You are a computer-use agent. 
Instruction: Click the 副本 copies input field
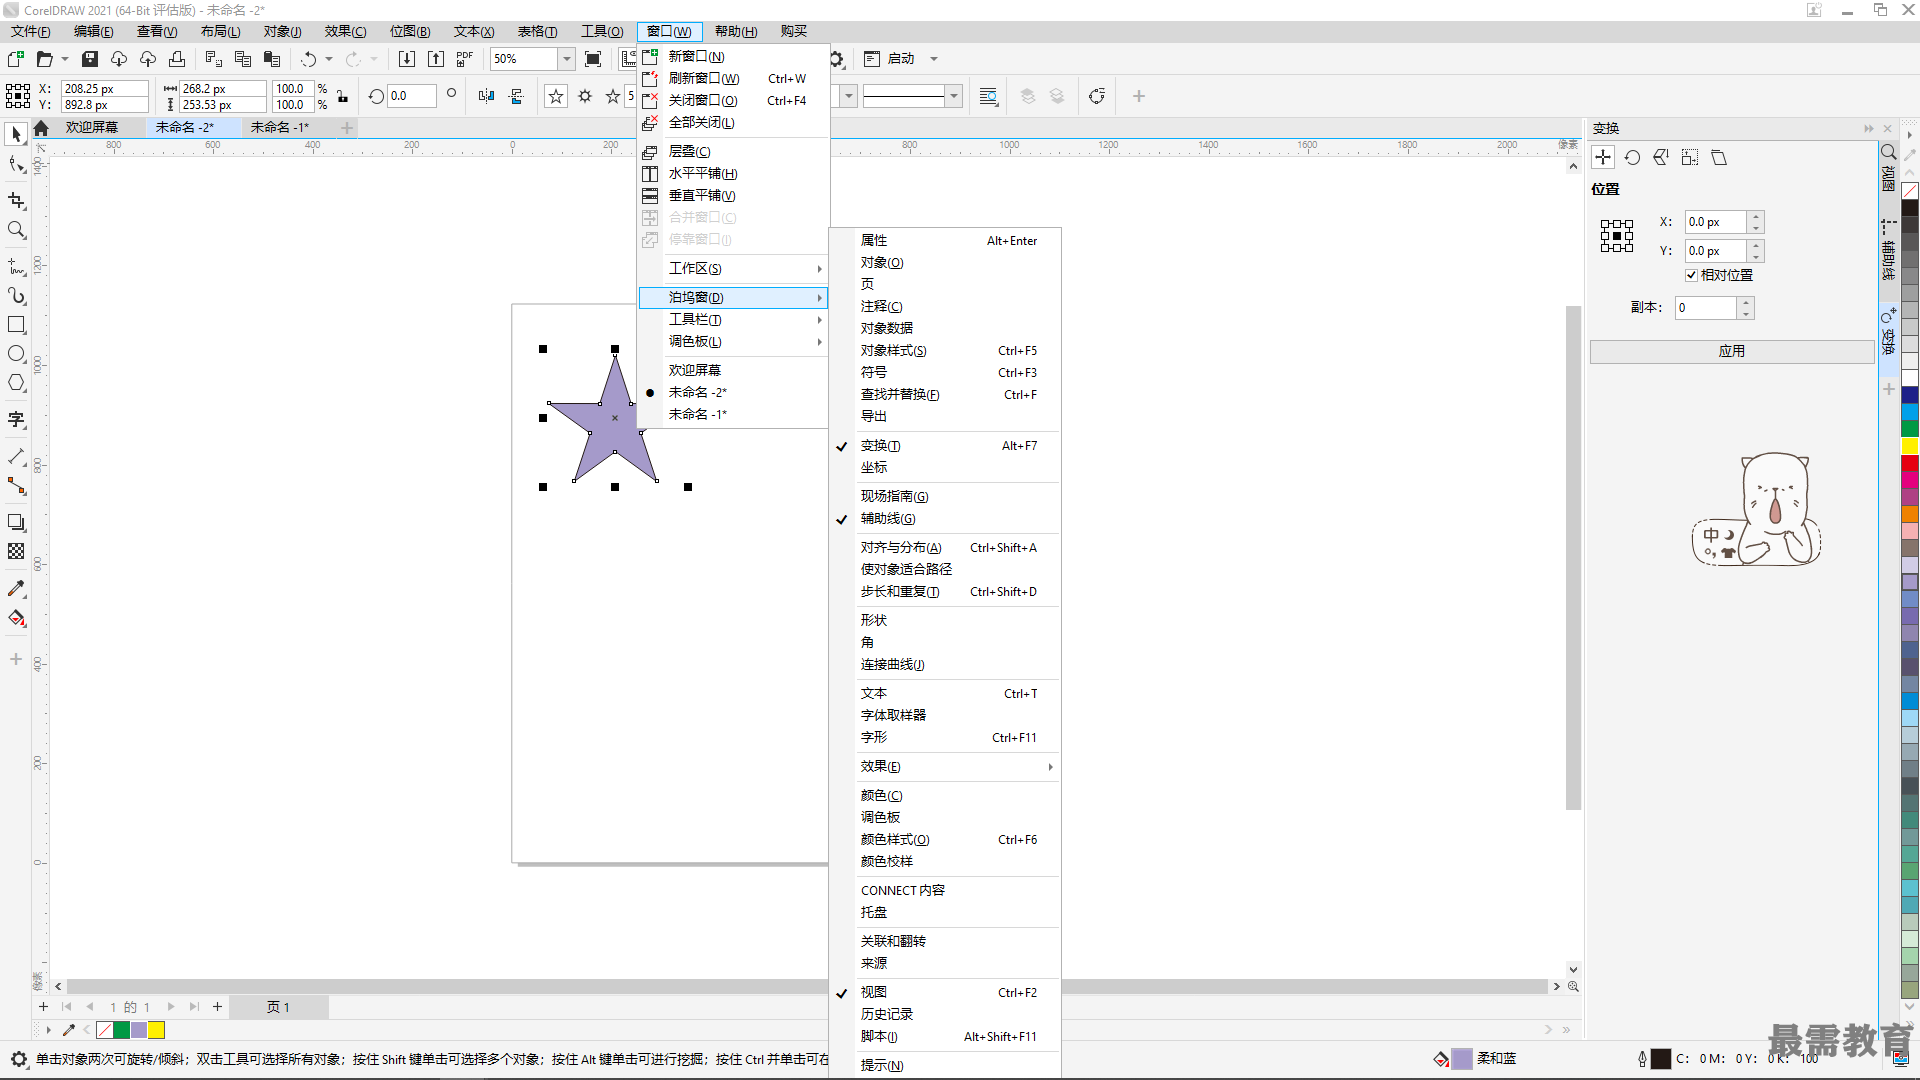(1706, 308)
